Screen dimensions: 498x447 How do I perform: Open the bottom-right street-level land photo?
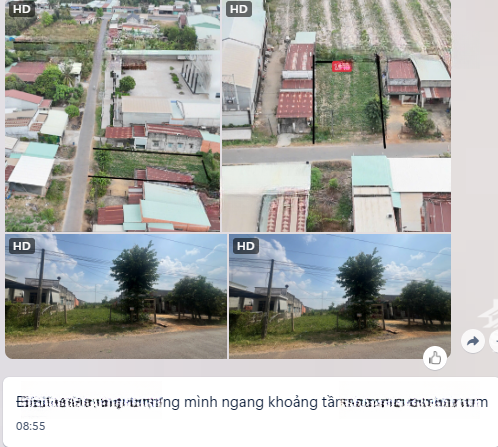tap(340, 296)
